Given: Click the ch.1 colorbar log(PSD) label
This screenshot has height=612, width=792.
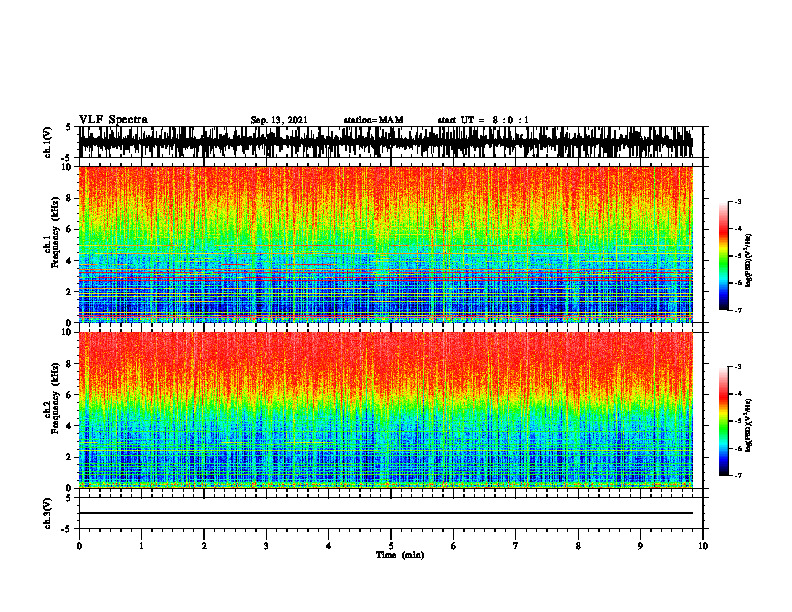Looking at the screenshot, I should click(x=749, y=261).
